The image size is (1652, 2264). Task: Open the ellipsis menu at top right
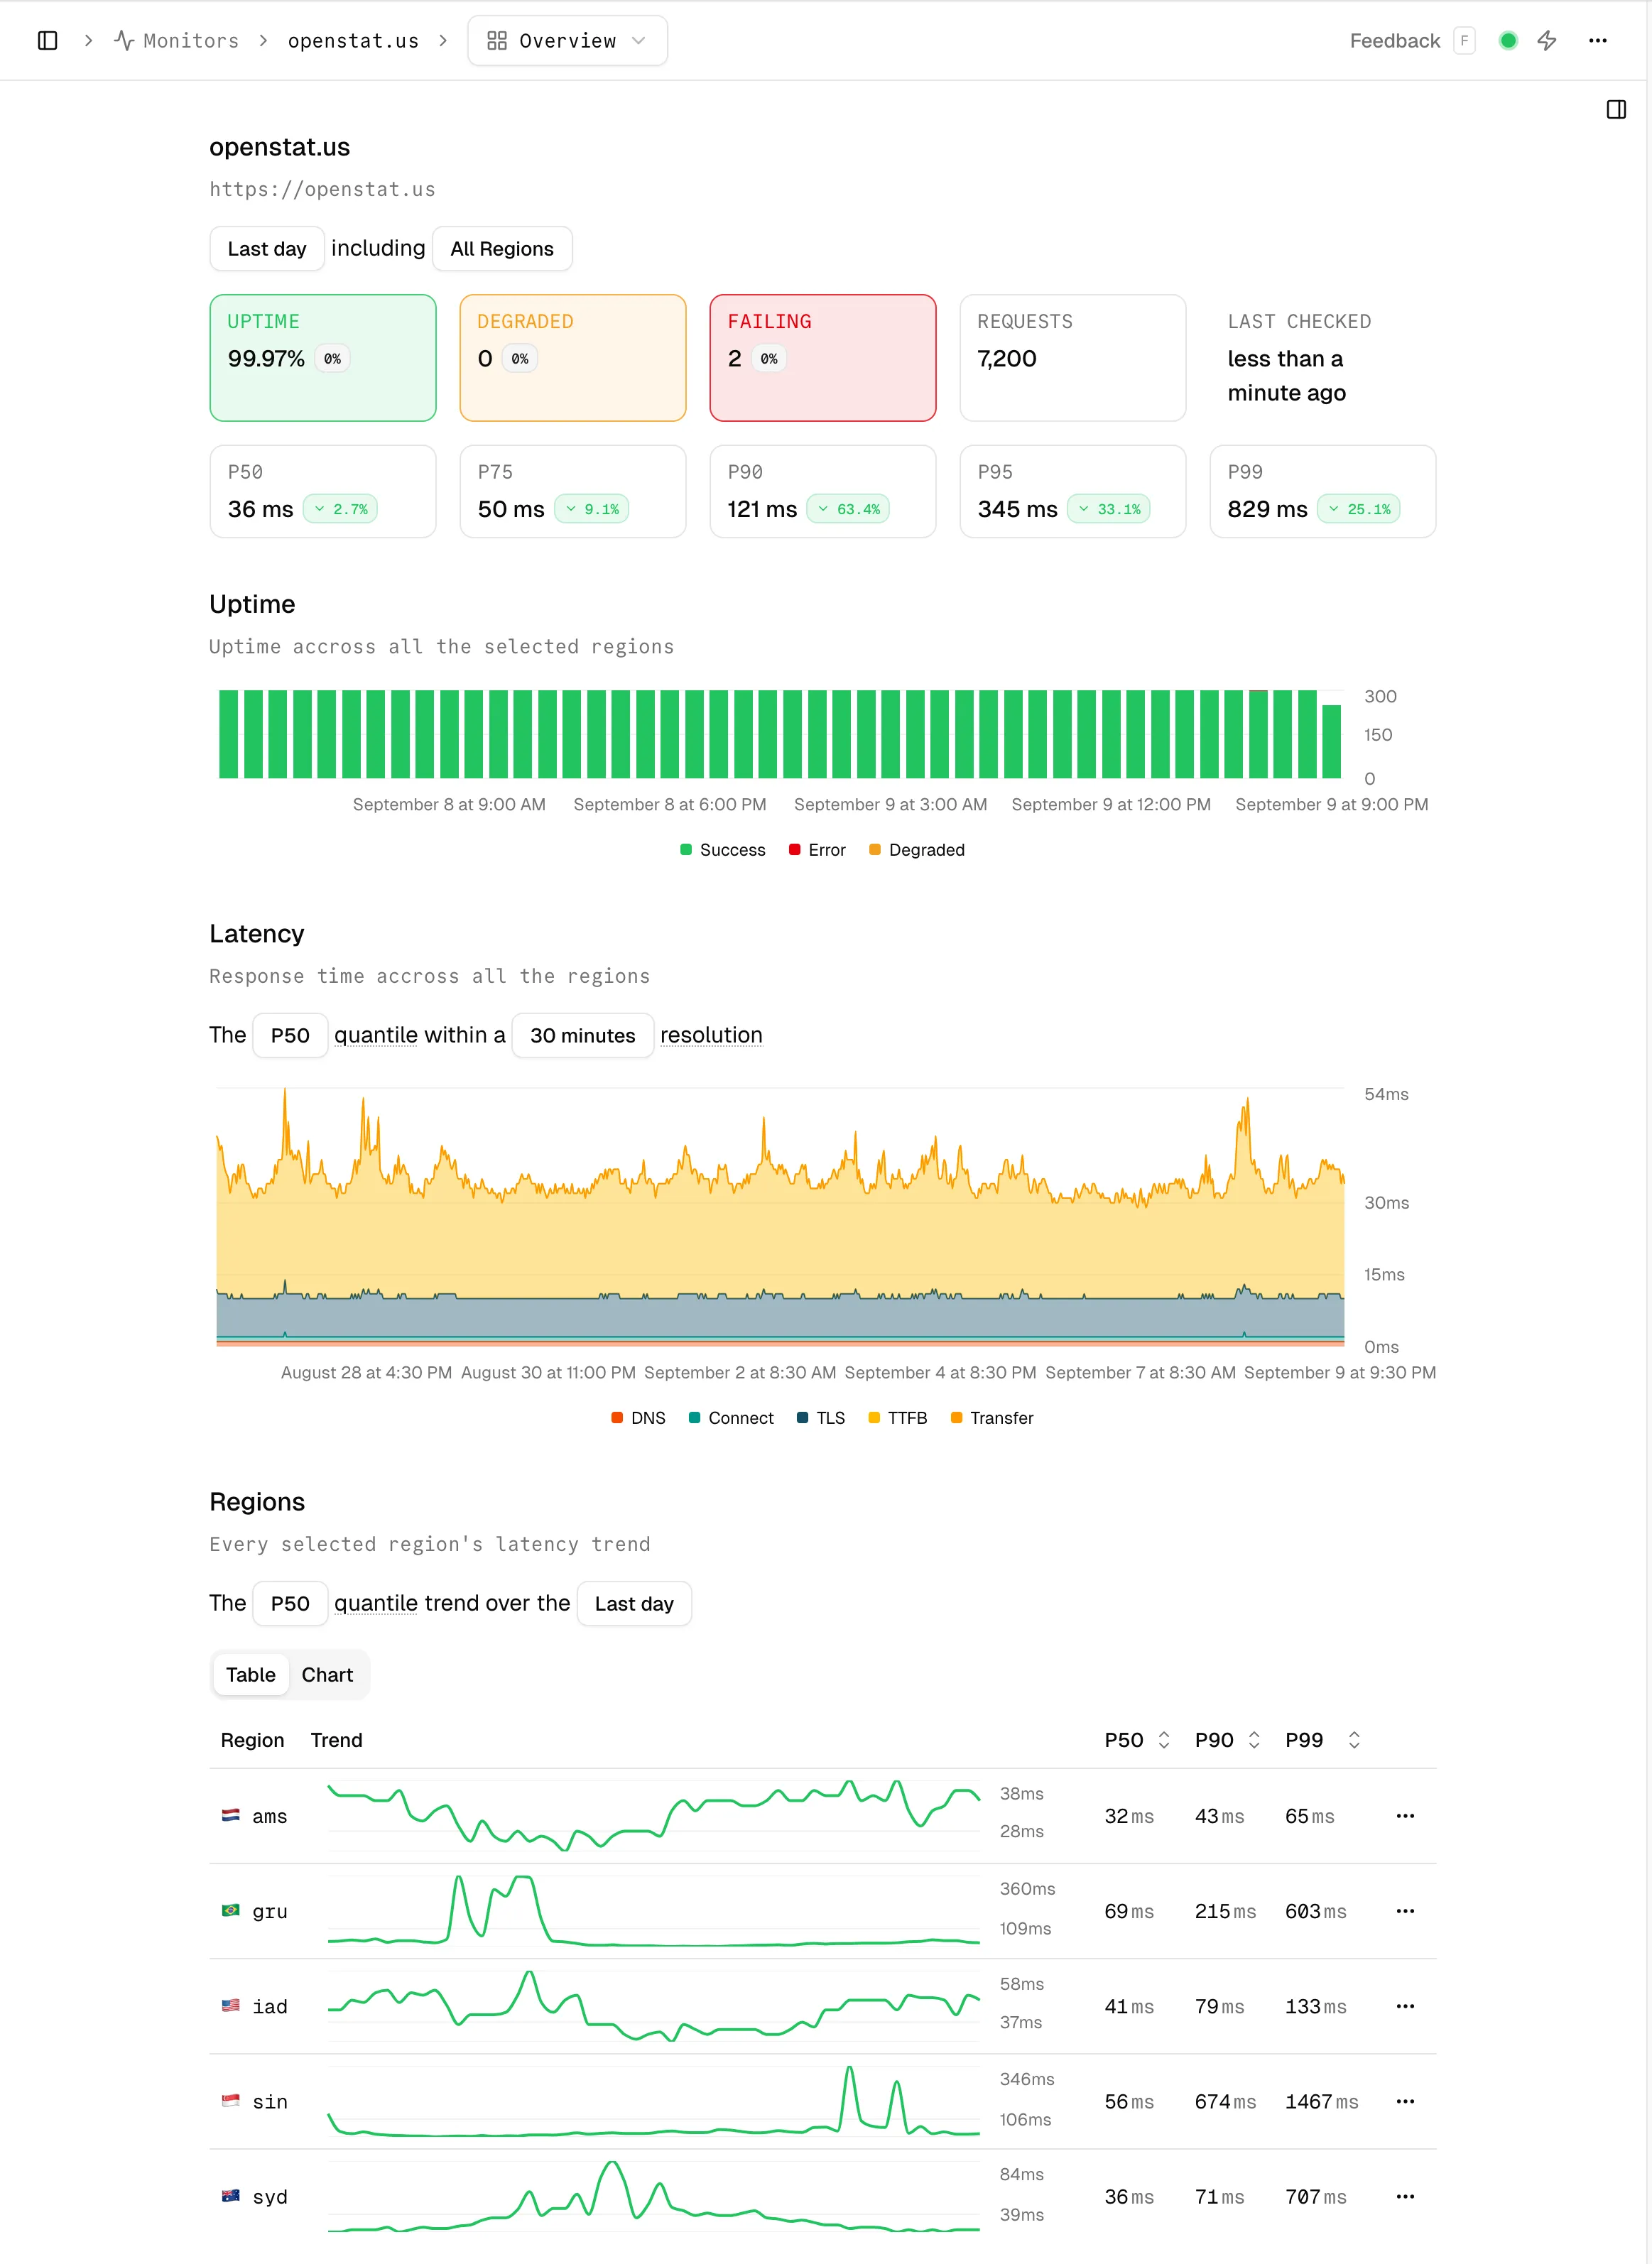(x=1597, y=41)
